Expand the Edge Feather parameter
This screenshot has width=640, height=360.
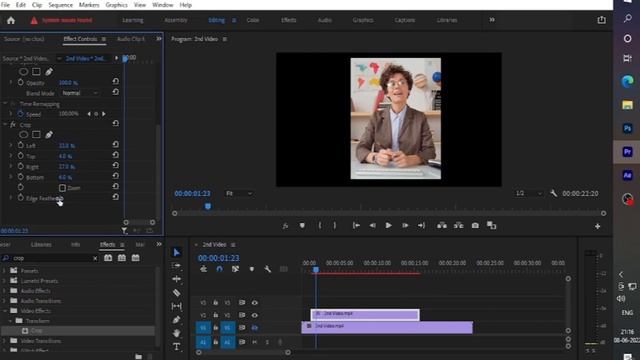[x=11, y=198]
